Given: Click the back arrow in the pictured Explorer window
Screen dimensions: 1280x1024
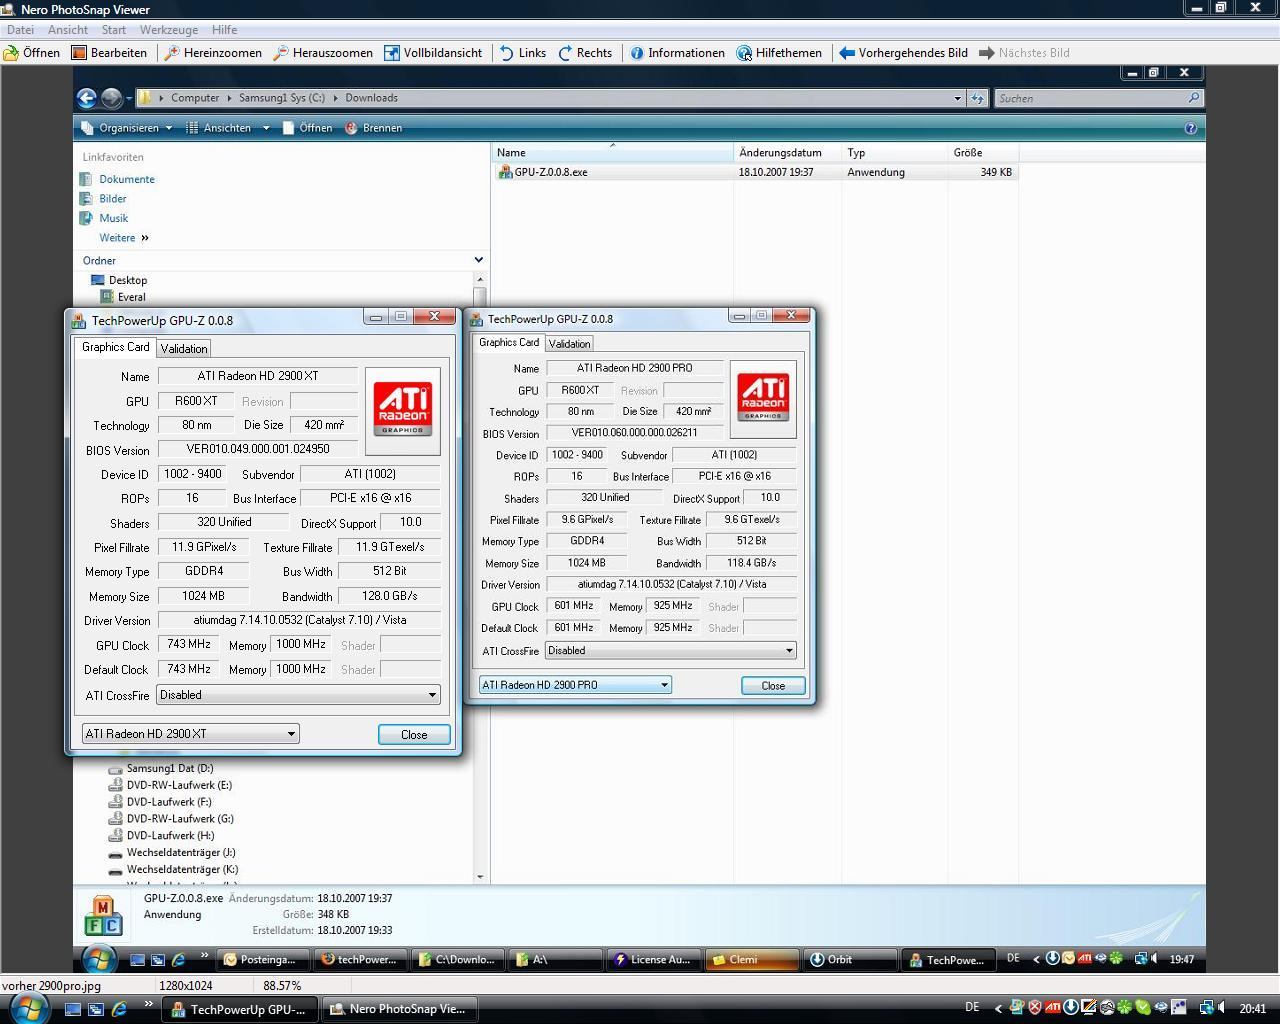Looking at the screenshot, I should (87, 98).
